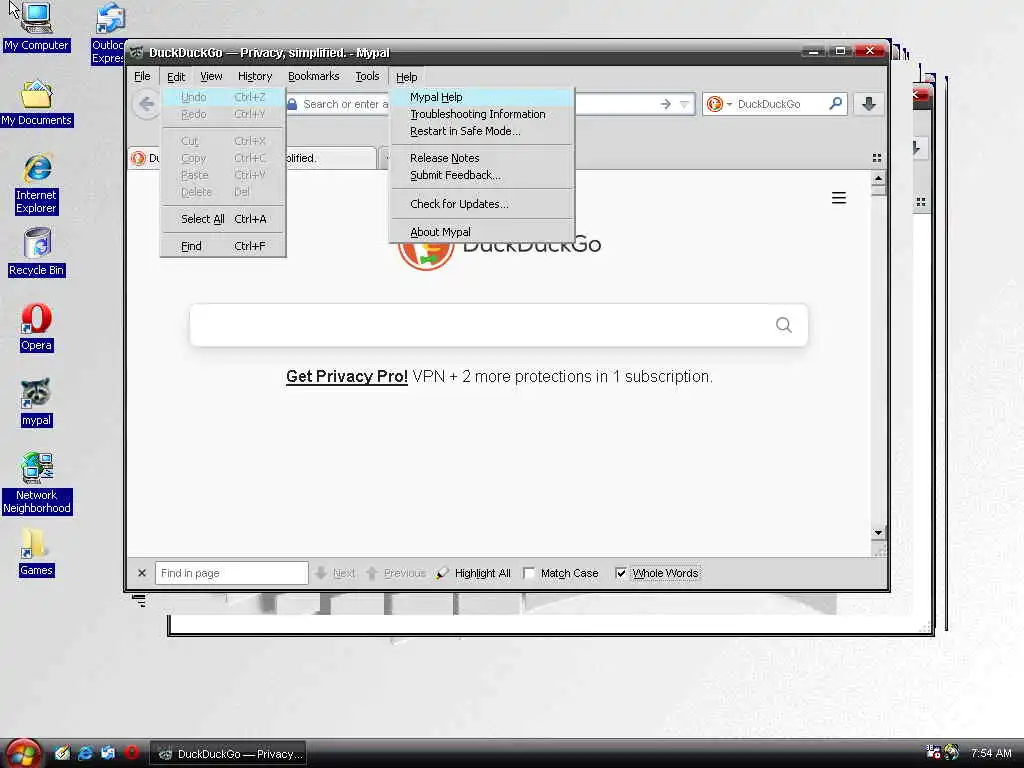Click the Outlook Express quick launch taskbar icon
The image size is (1024, 768).
tap(108, 753)
